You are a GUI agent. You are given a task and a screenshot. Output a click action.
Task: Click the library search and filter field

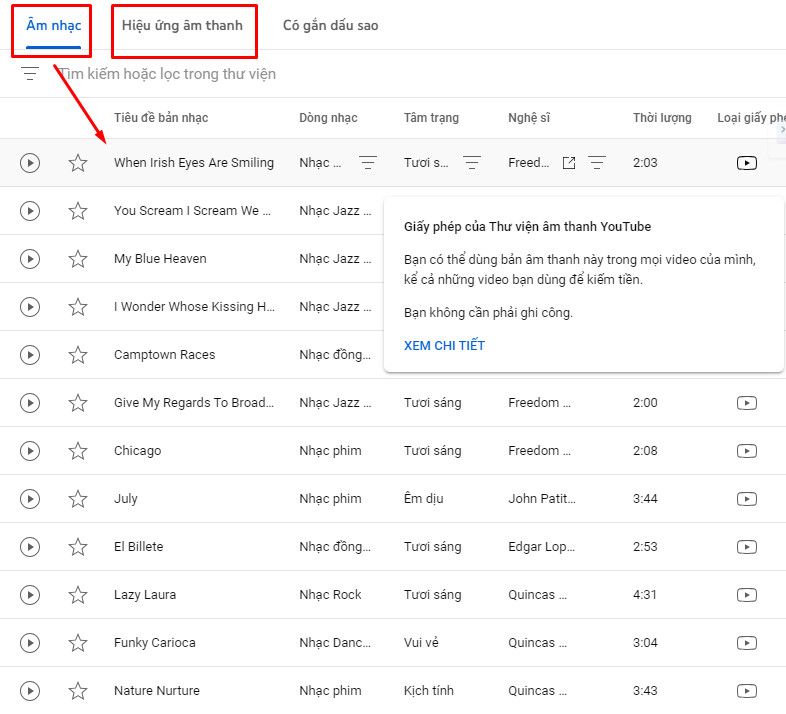300,74
